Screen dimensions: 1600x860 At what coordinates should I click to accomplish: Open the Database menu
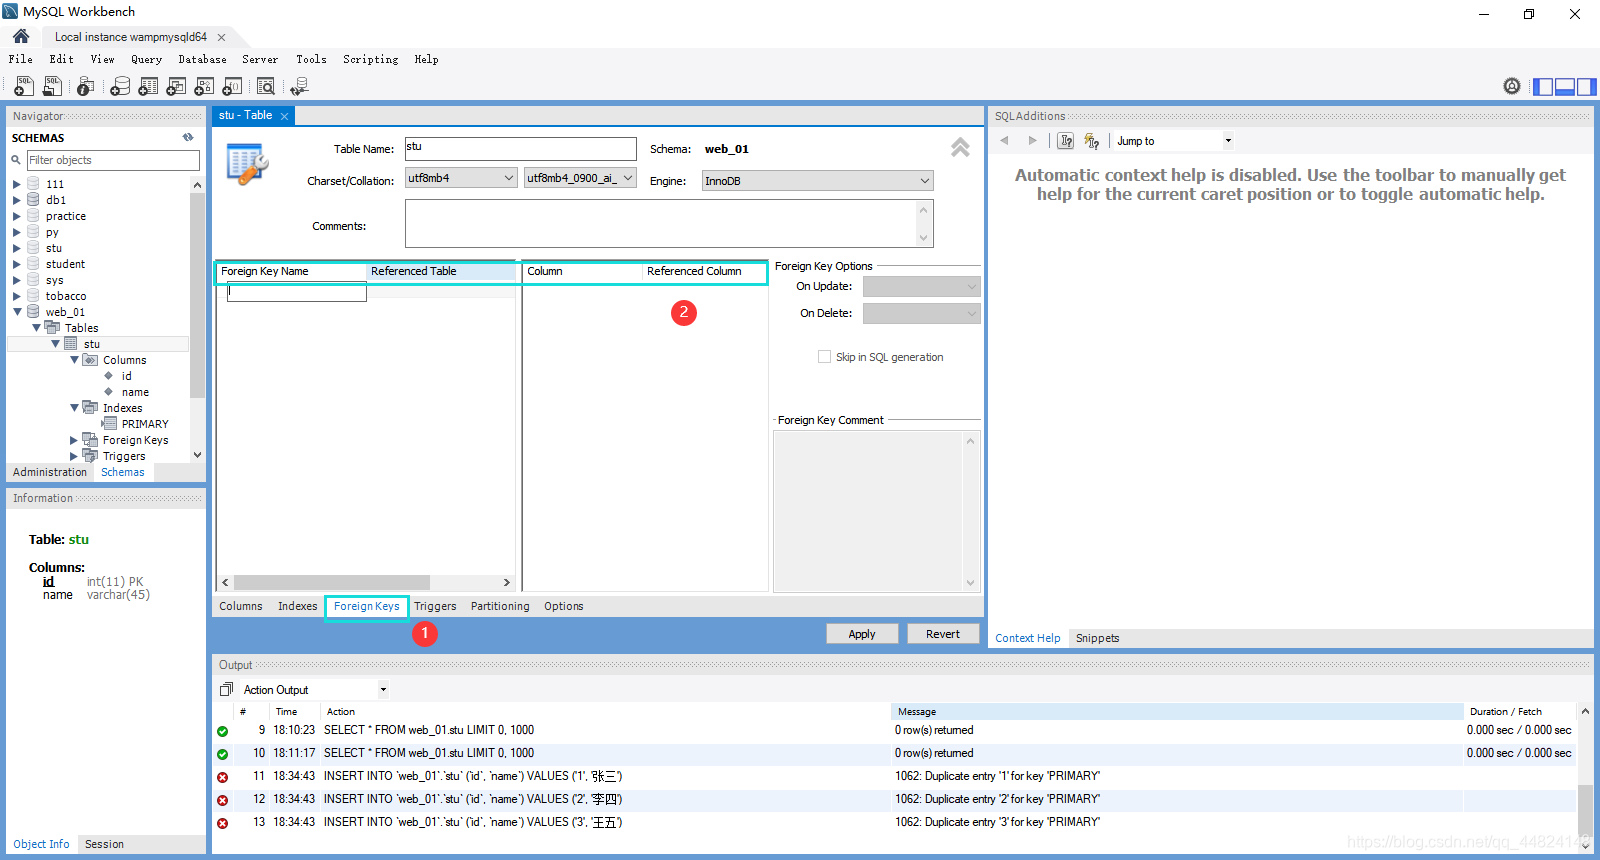pyautogui.click(x=203, y=59)
